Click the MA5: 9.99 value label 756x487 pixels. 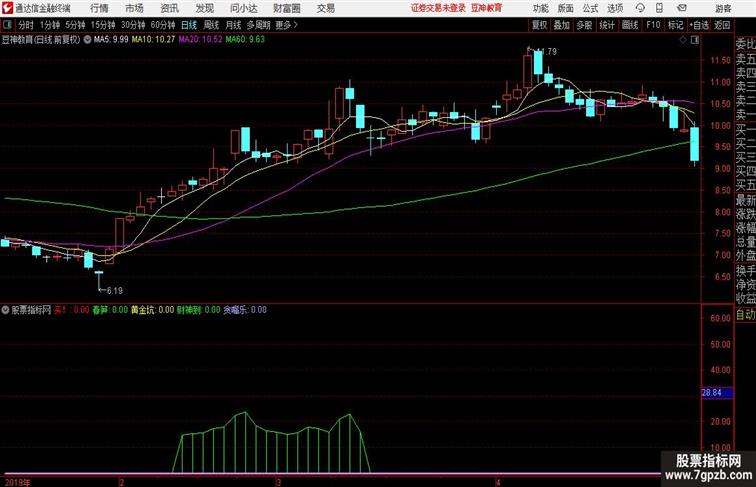pyautogui.click(x=111, y=40)
